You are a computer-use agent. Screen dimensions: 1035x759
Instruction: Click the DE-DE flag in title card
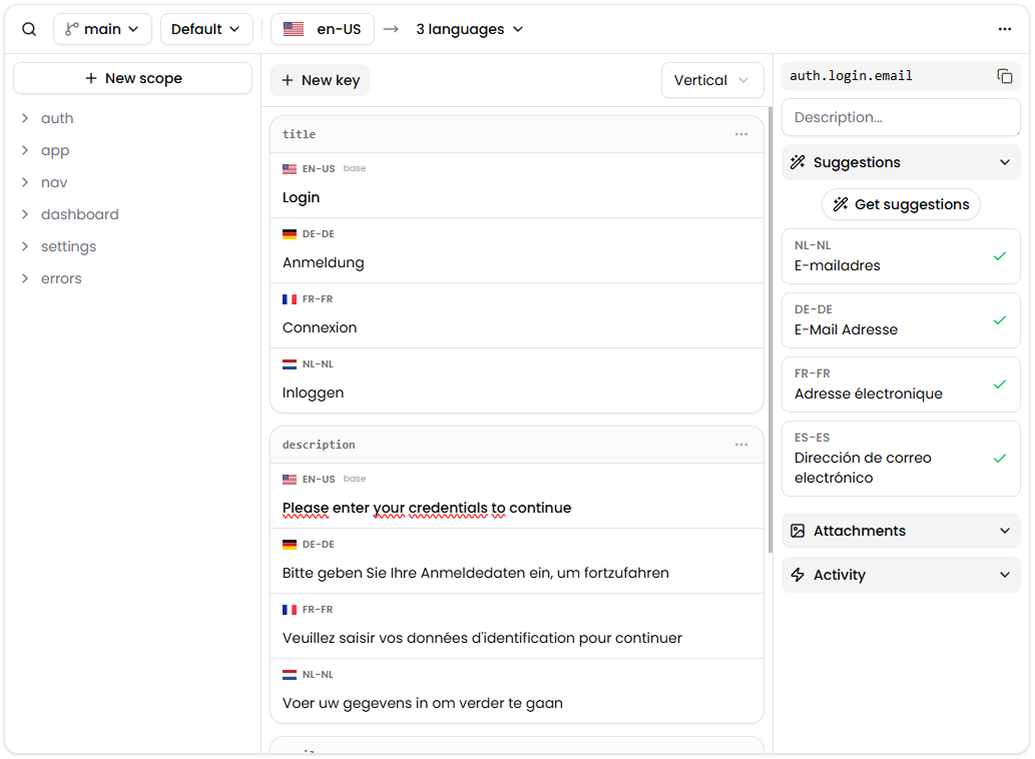click(289, 234)
